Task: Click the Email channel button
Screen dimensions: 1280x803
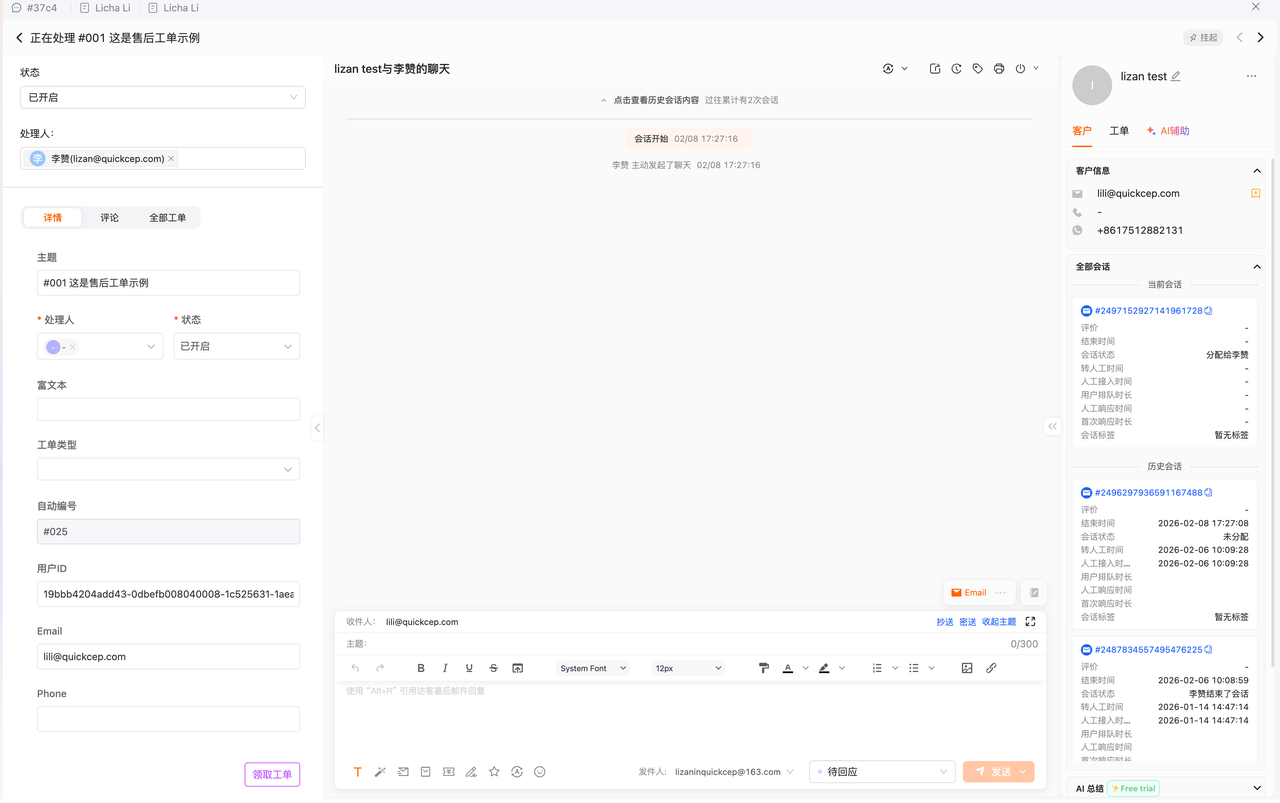Action: point(969,593)
